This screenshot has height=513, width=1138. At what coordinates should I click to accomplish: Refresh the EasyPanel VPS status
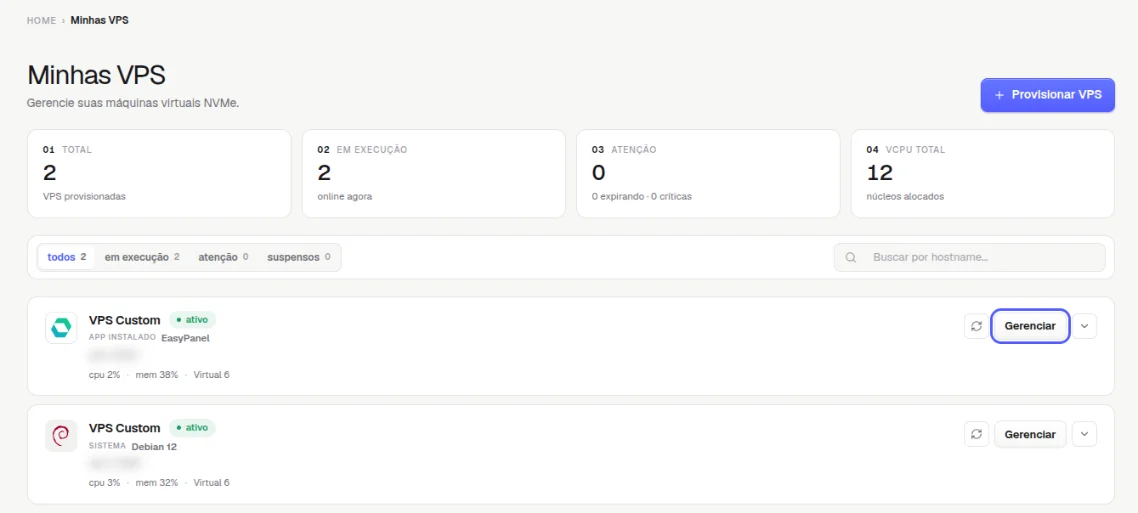coord(976,327)
